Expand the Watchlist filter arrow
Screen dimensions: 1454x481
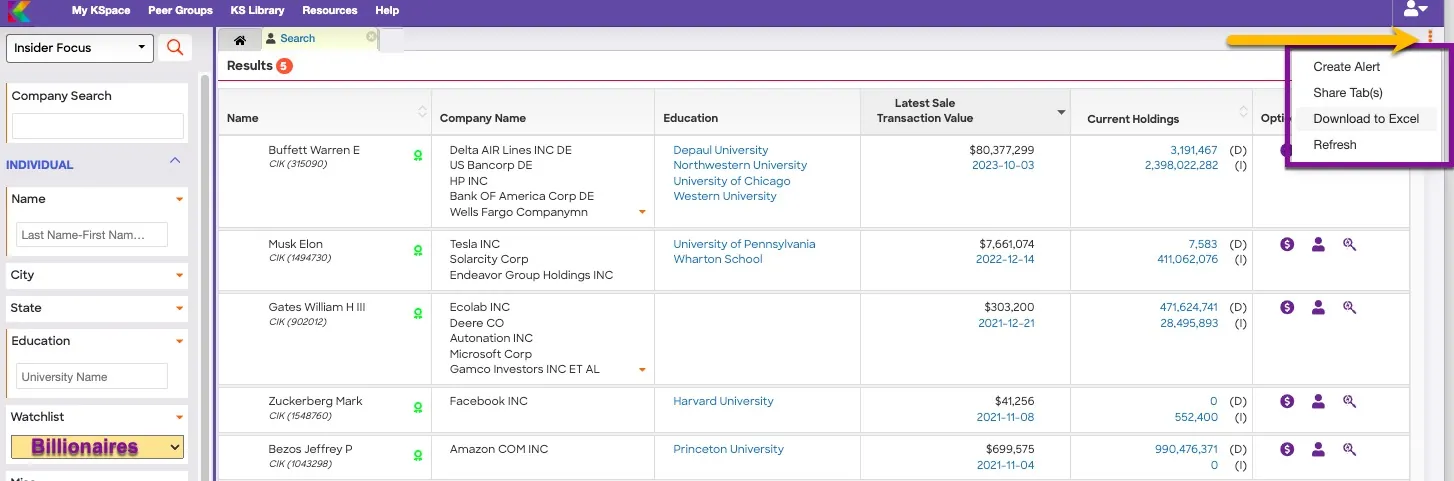[180, 417]
